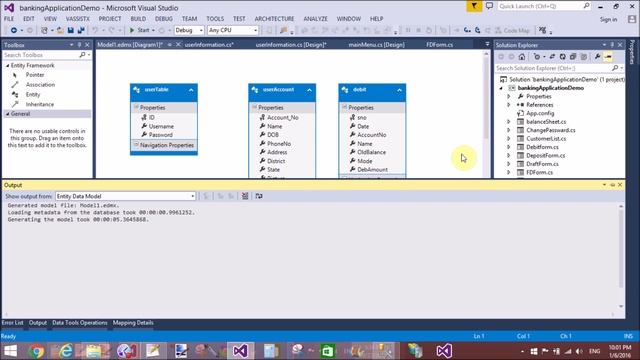Open the feedback speech bubble icon
Viewport: 640px width, 360px height.
489,6
